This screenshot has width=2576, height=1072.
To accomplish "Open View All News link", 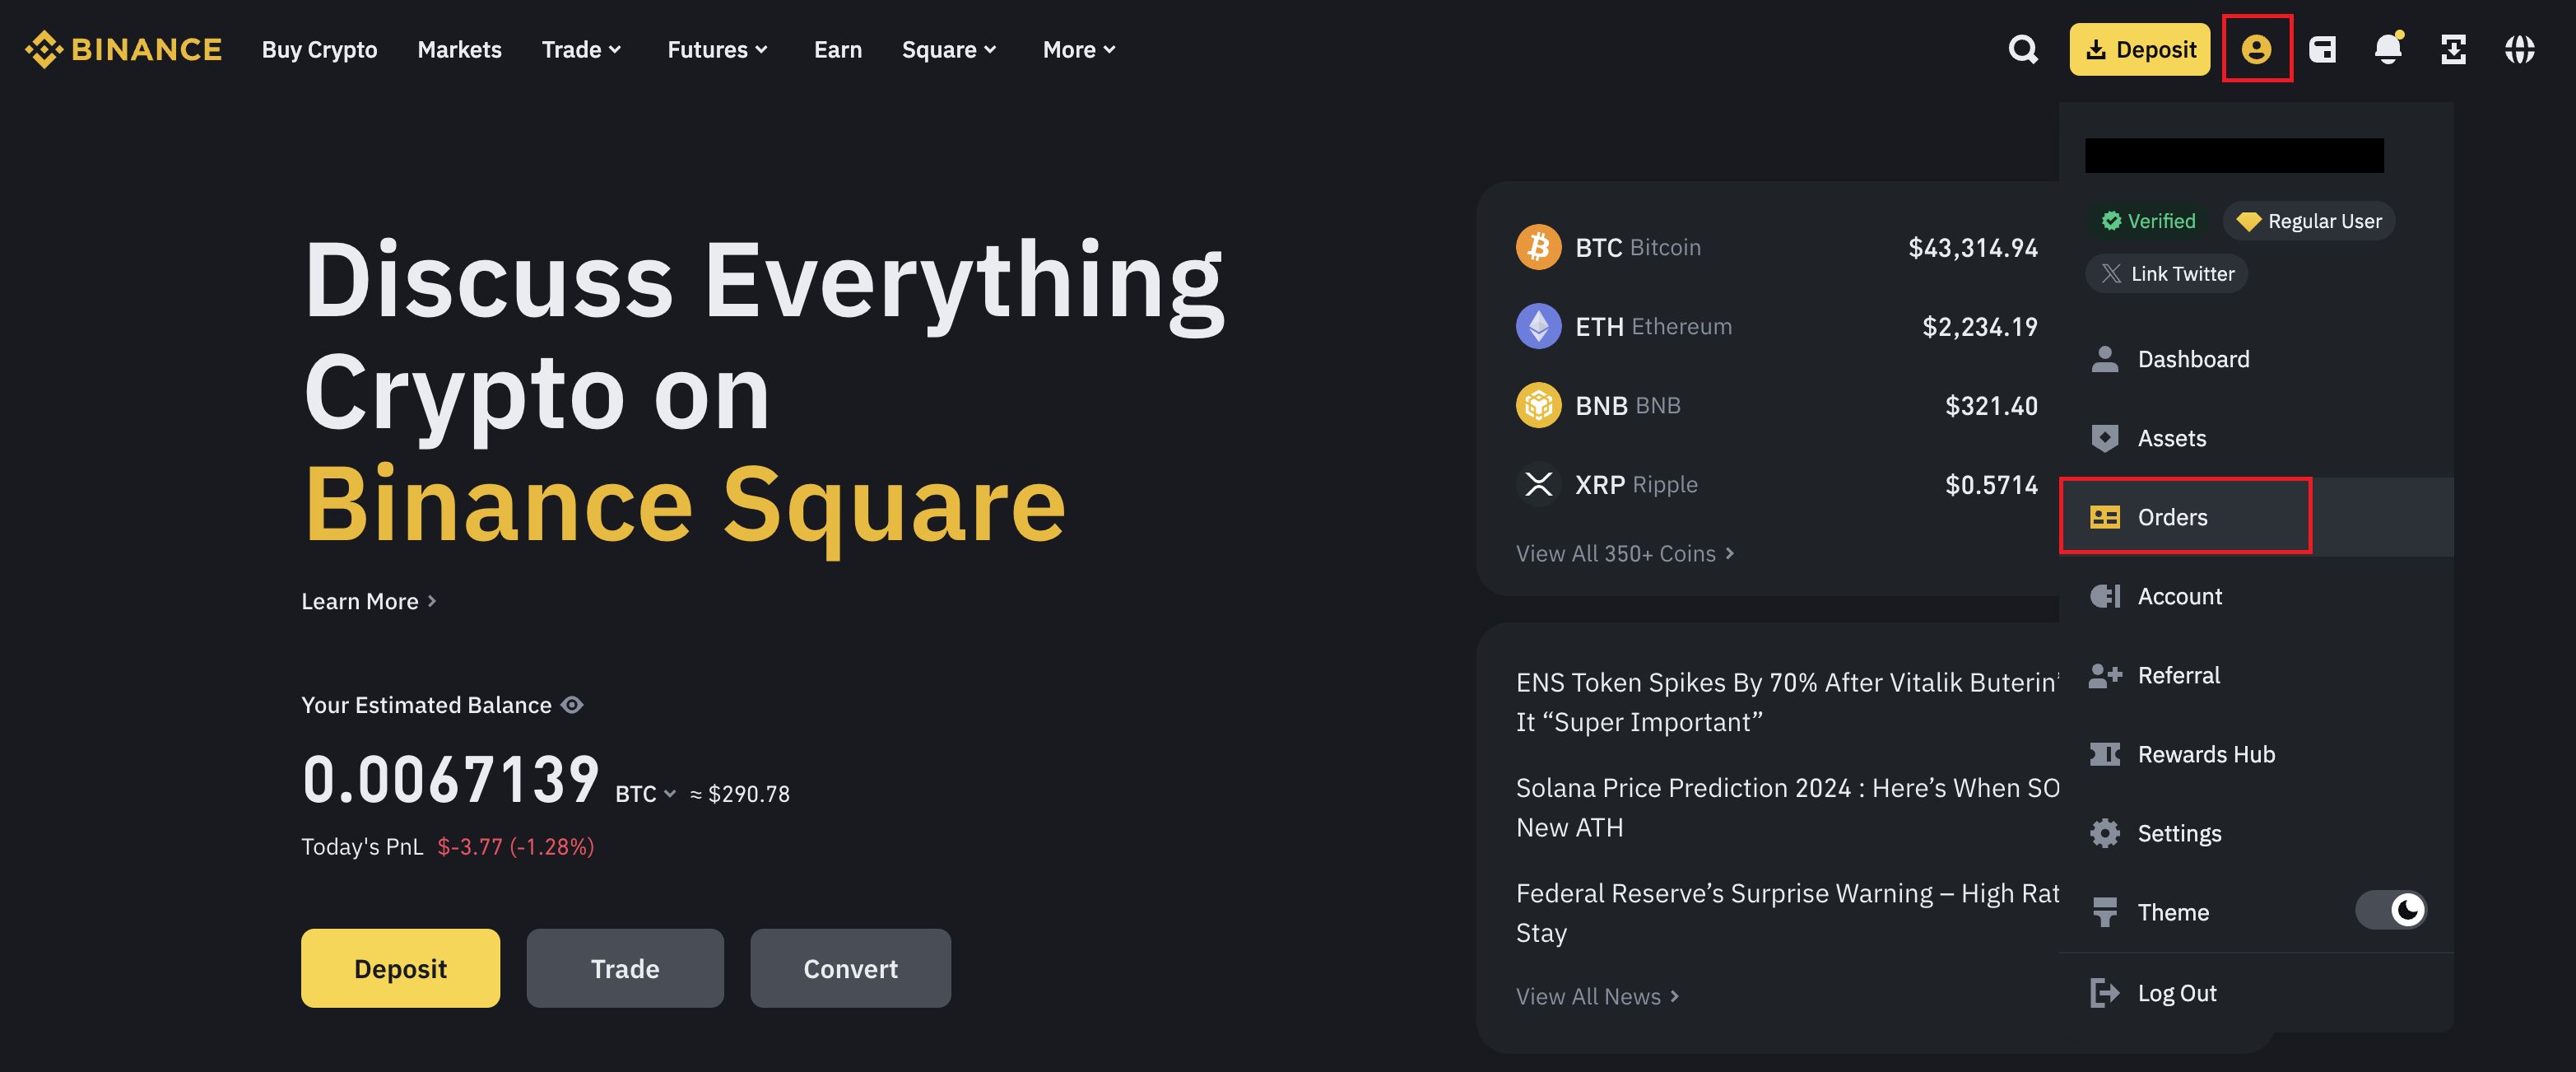I will pyautogui.click(x=1597, y=996).
